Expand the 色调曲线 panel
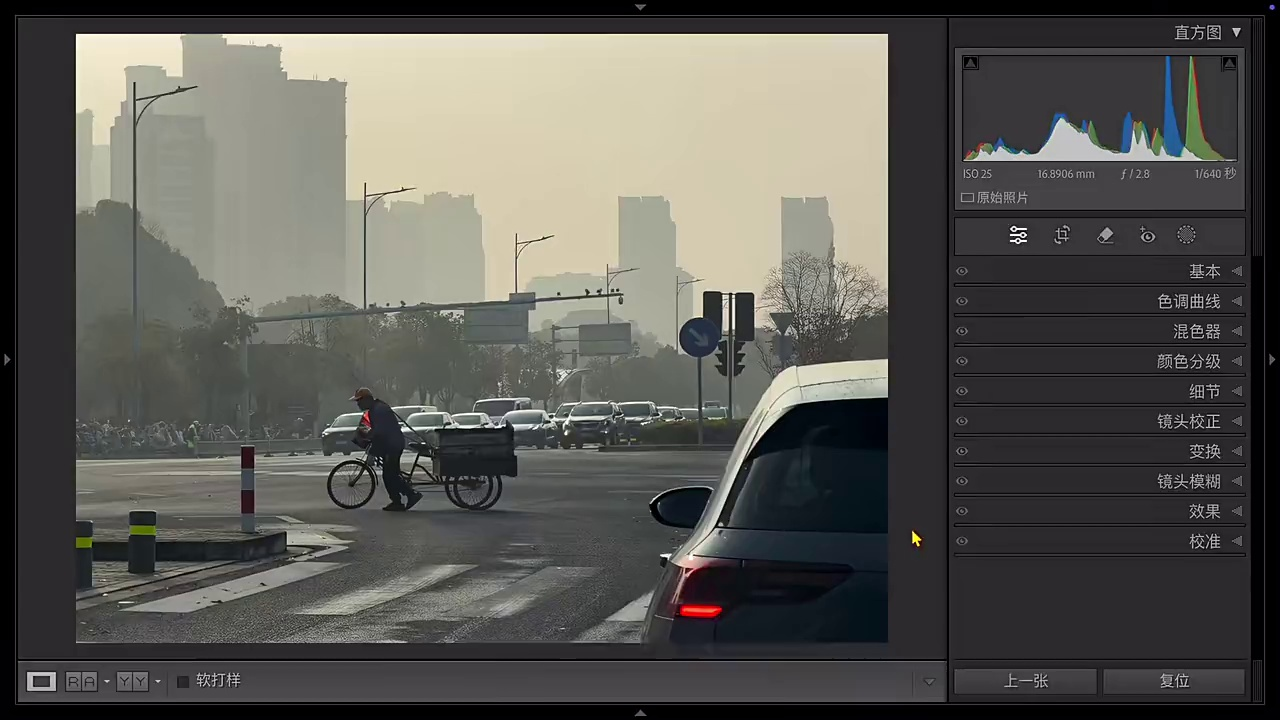 1100,301
